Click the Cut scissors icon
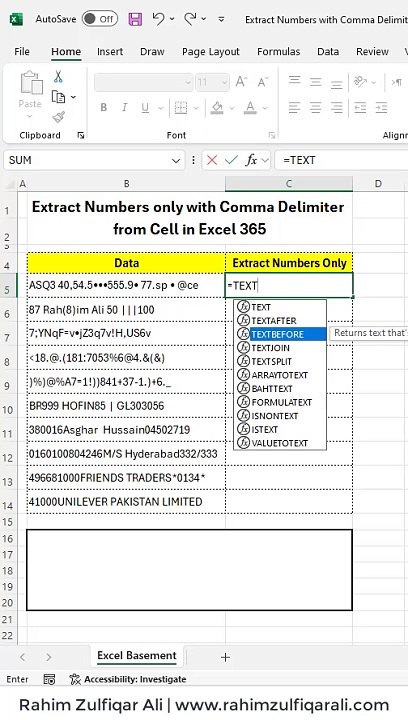Viewport: 408px width, 720px height. (x=58, y=77)
